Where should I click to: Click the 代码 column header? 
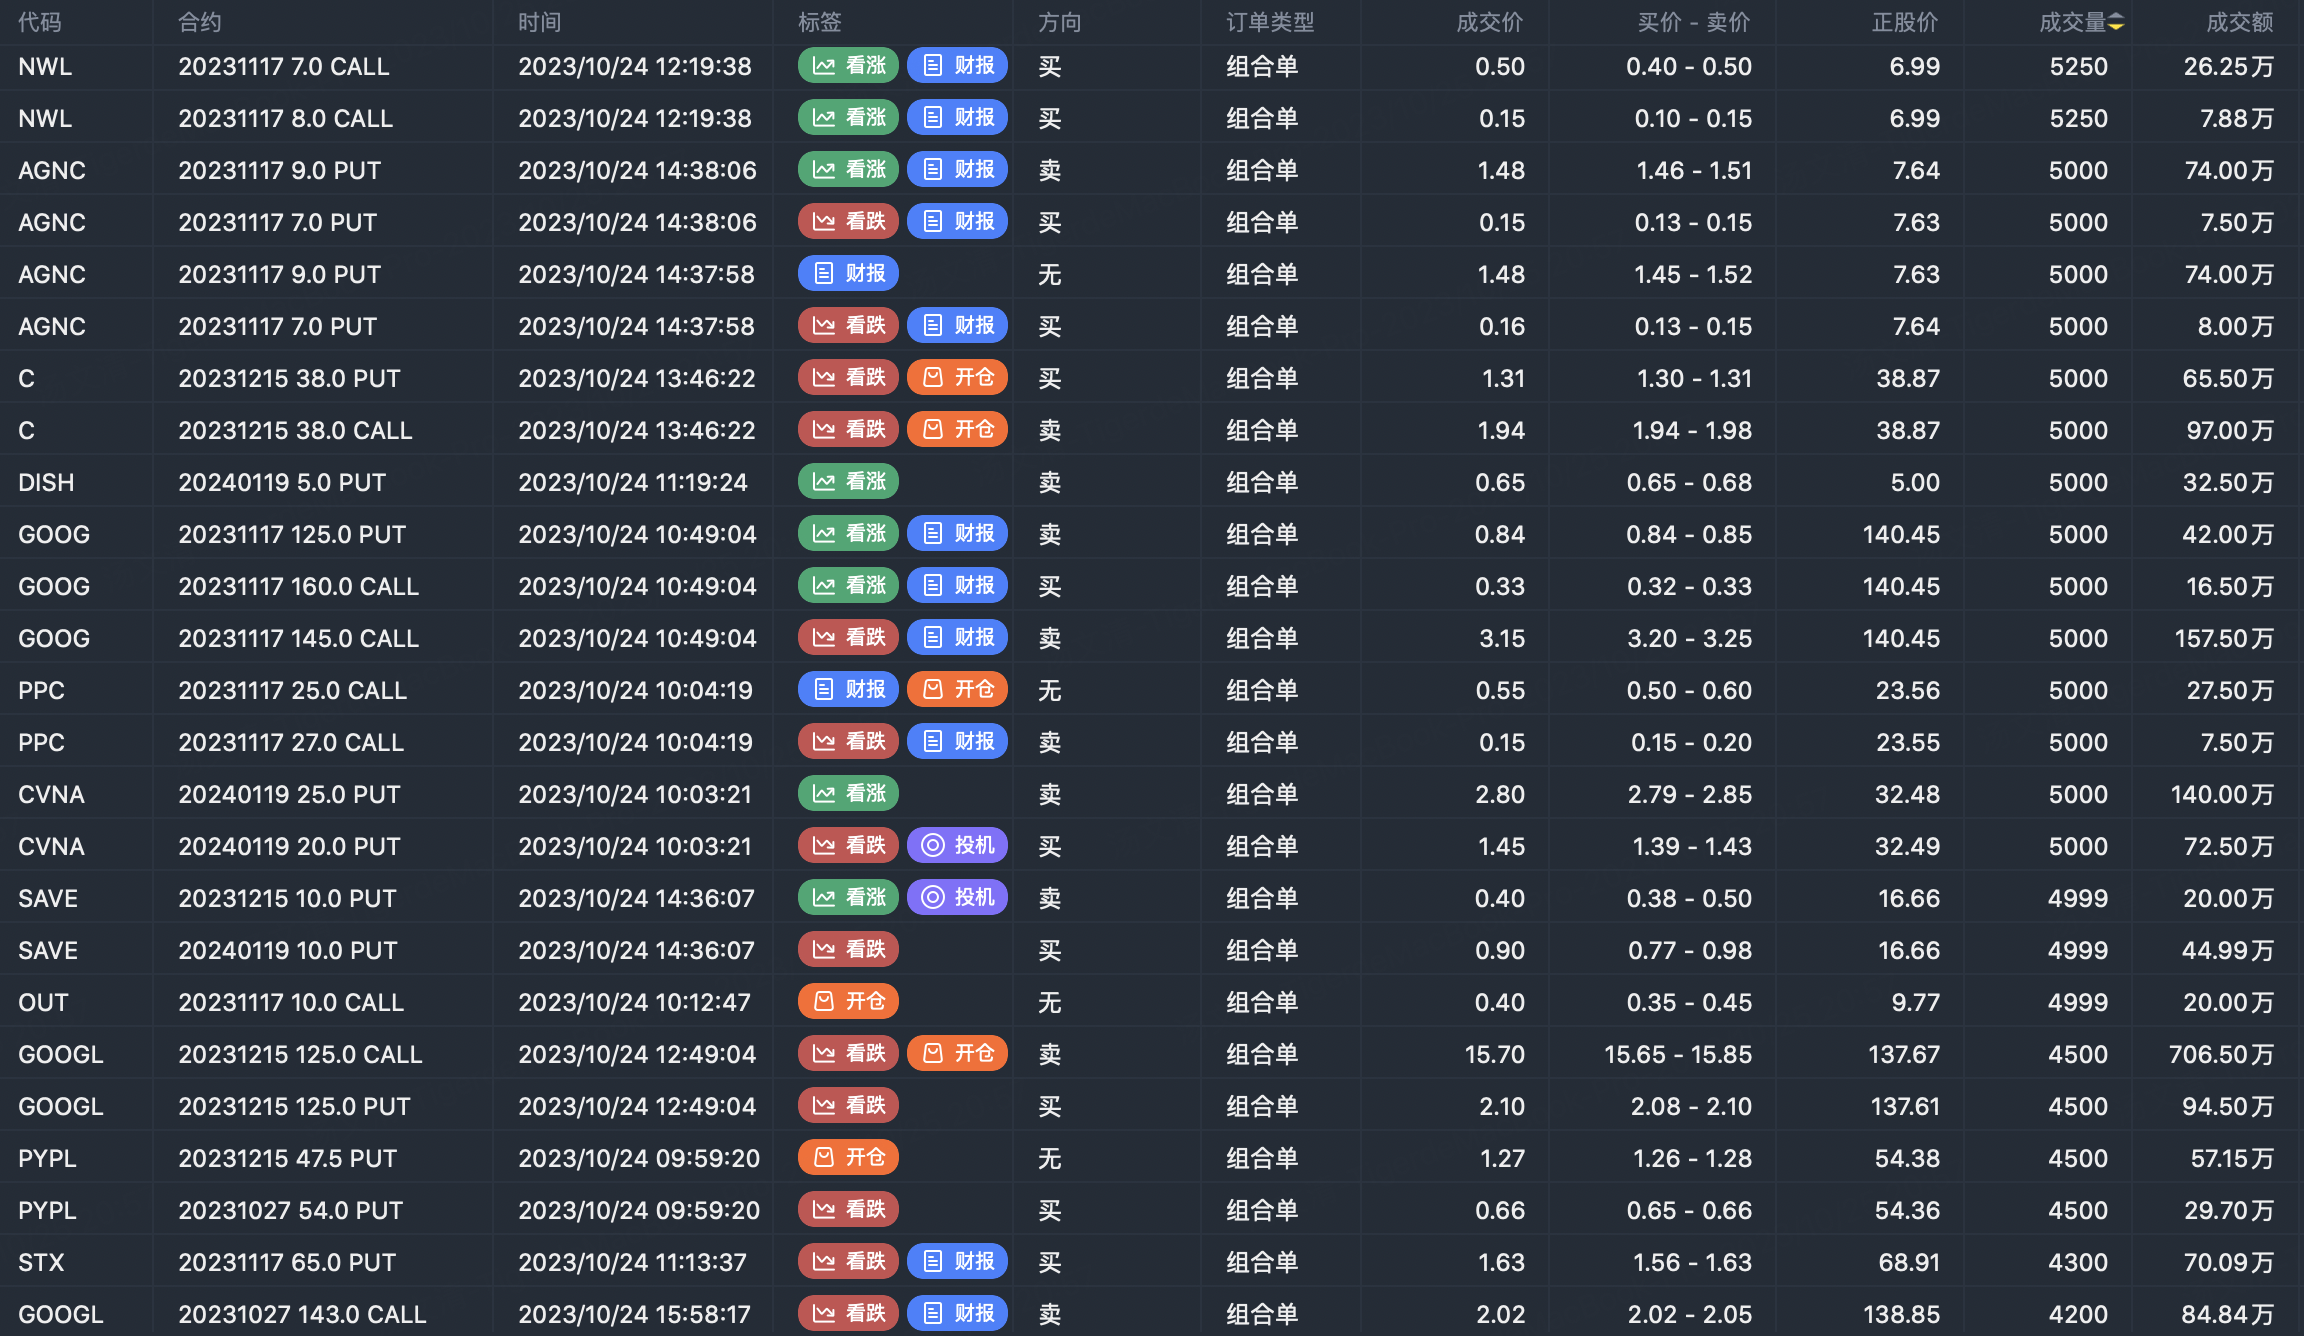click(x=40, y=22)
